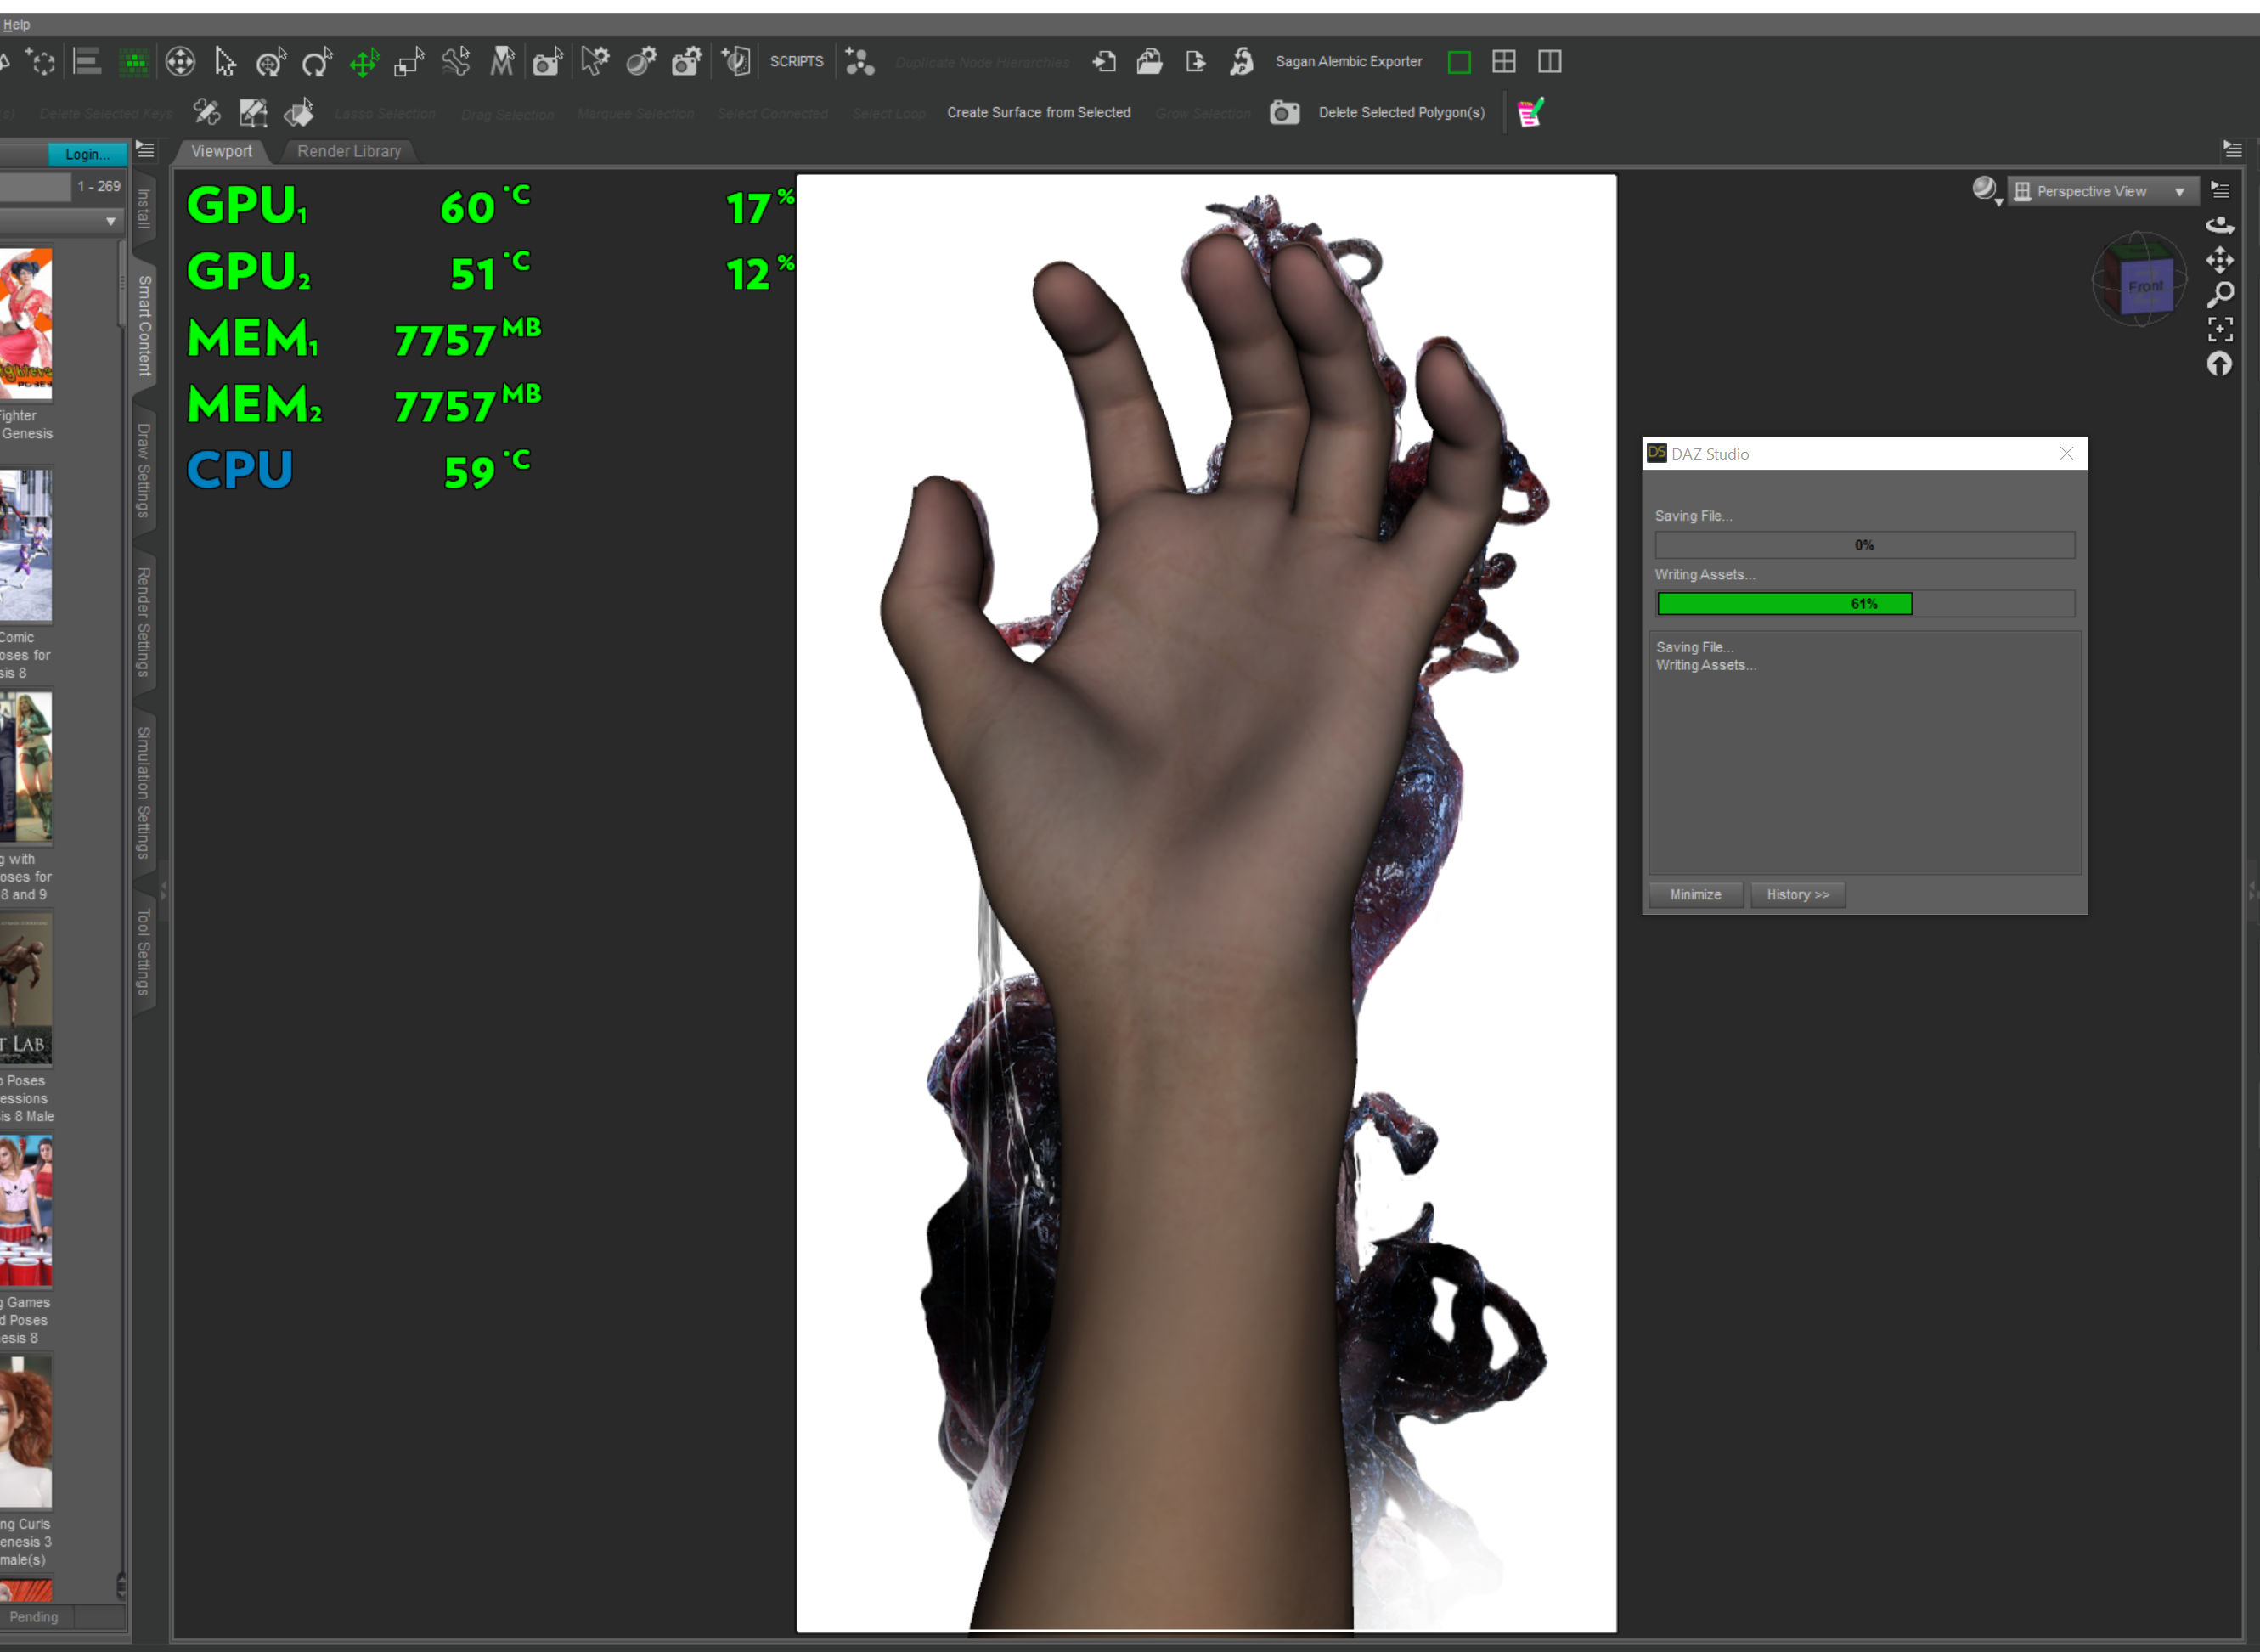Toggle single viewport layout
Image resolution: width=2260 pixels, height=1652 pixels.
(x=1459, y=63)
